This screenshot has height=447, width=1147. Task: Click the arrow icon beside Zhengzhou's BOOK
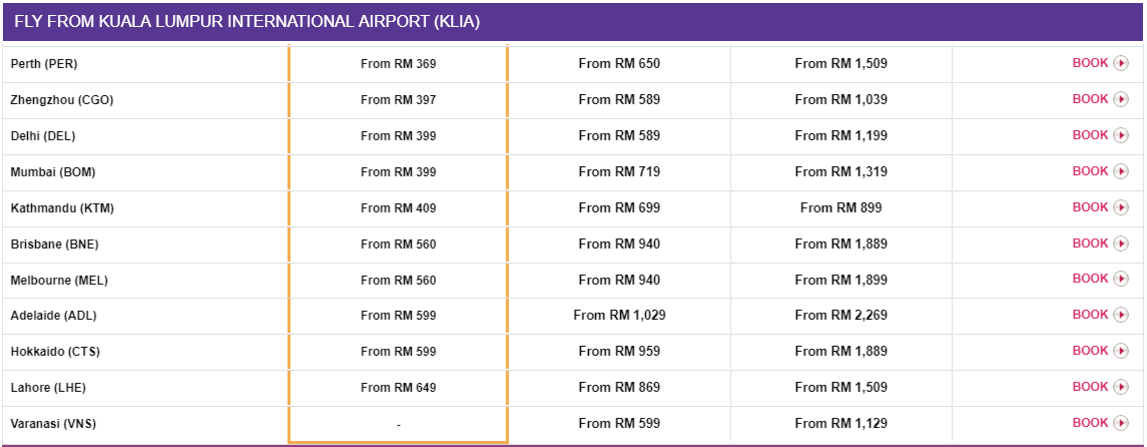(1121, 99)
